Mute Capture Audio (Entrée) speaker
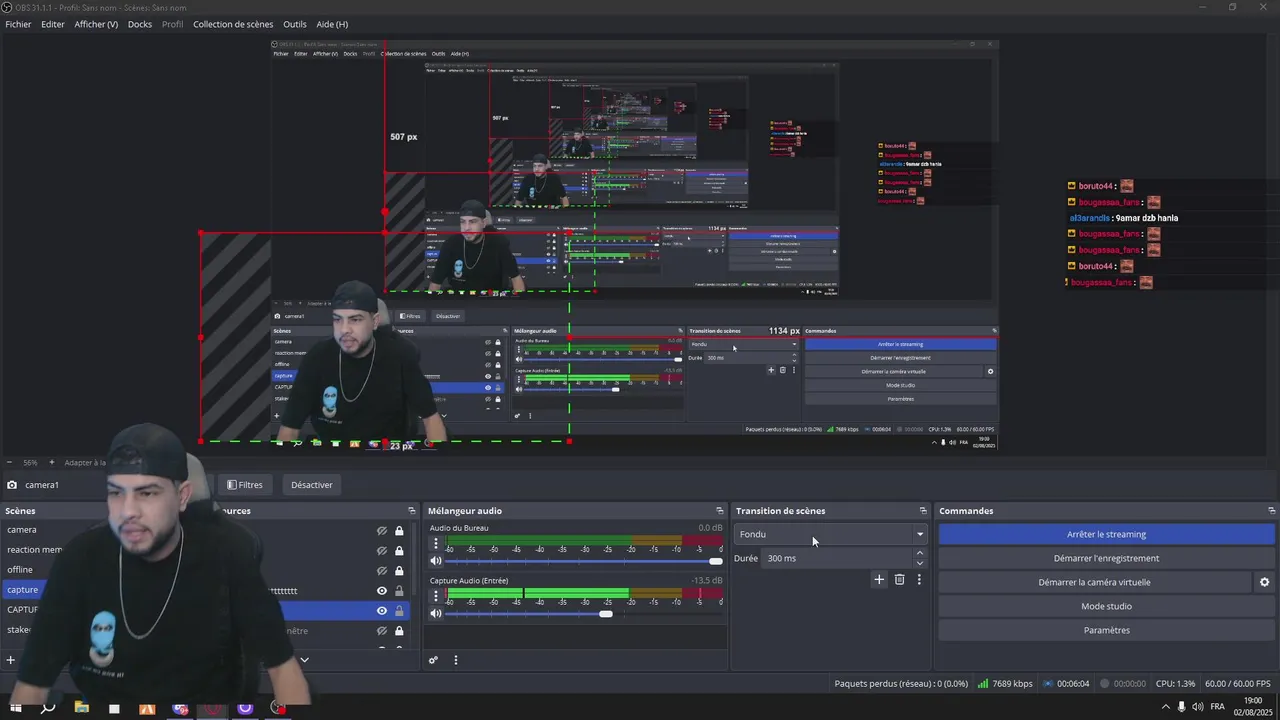Image resolution: width=1280 pixels, height=720 pixels. pyautogui.click(x=436, y=614)
